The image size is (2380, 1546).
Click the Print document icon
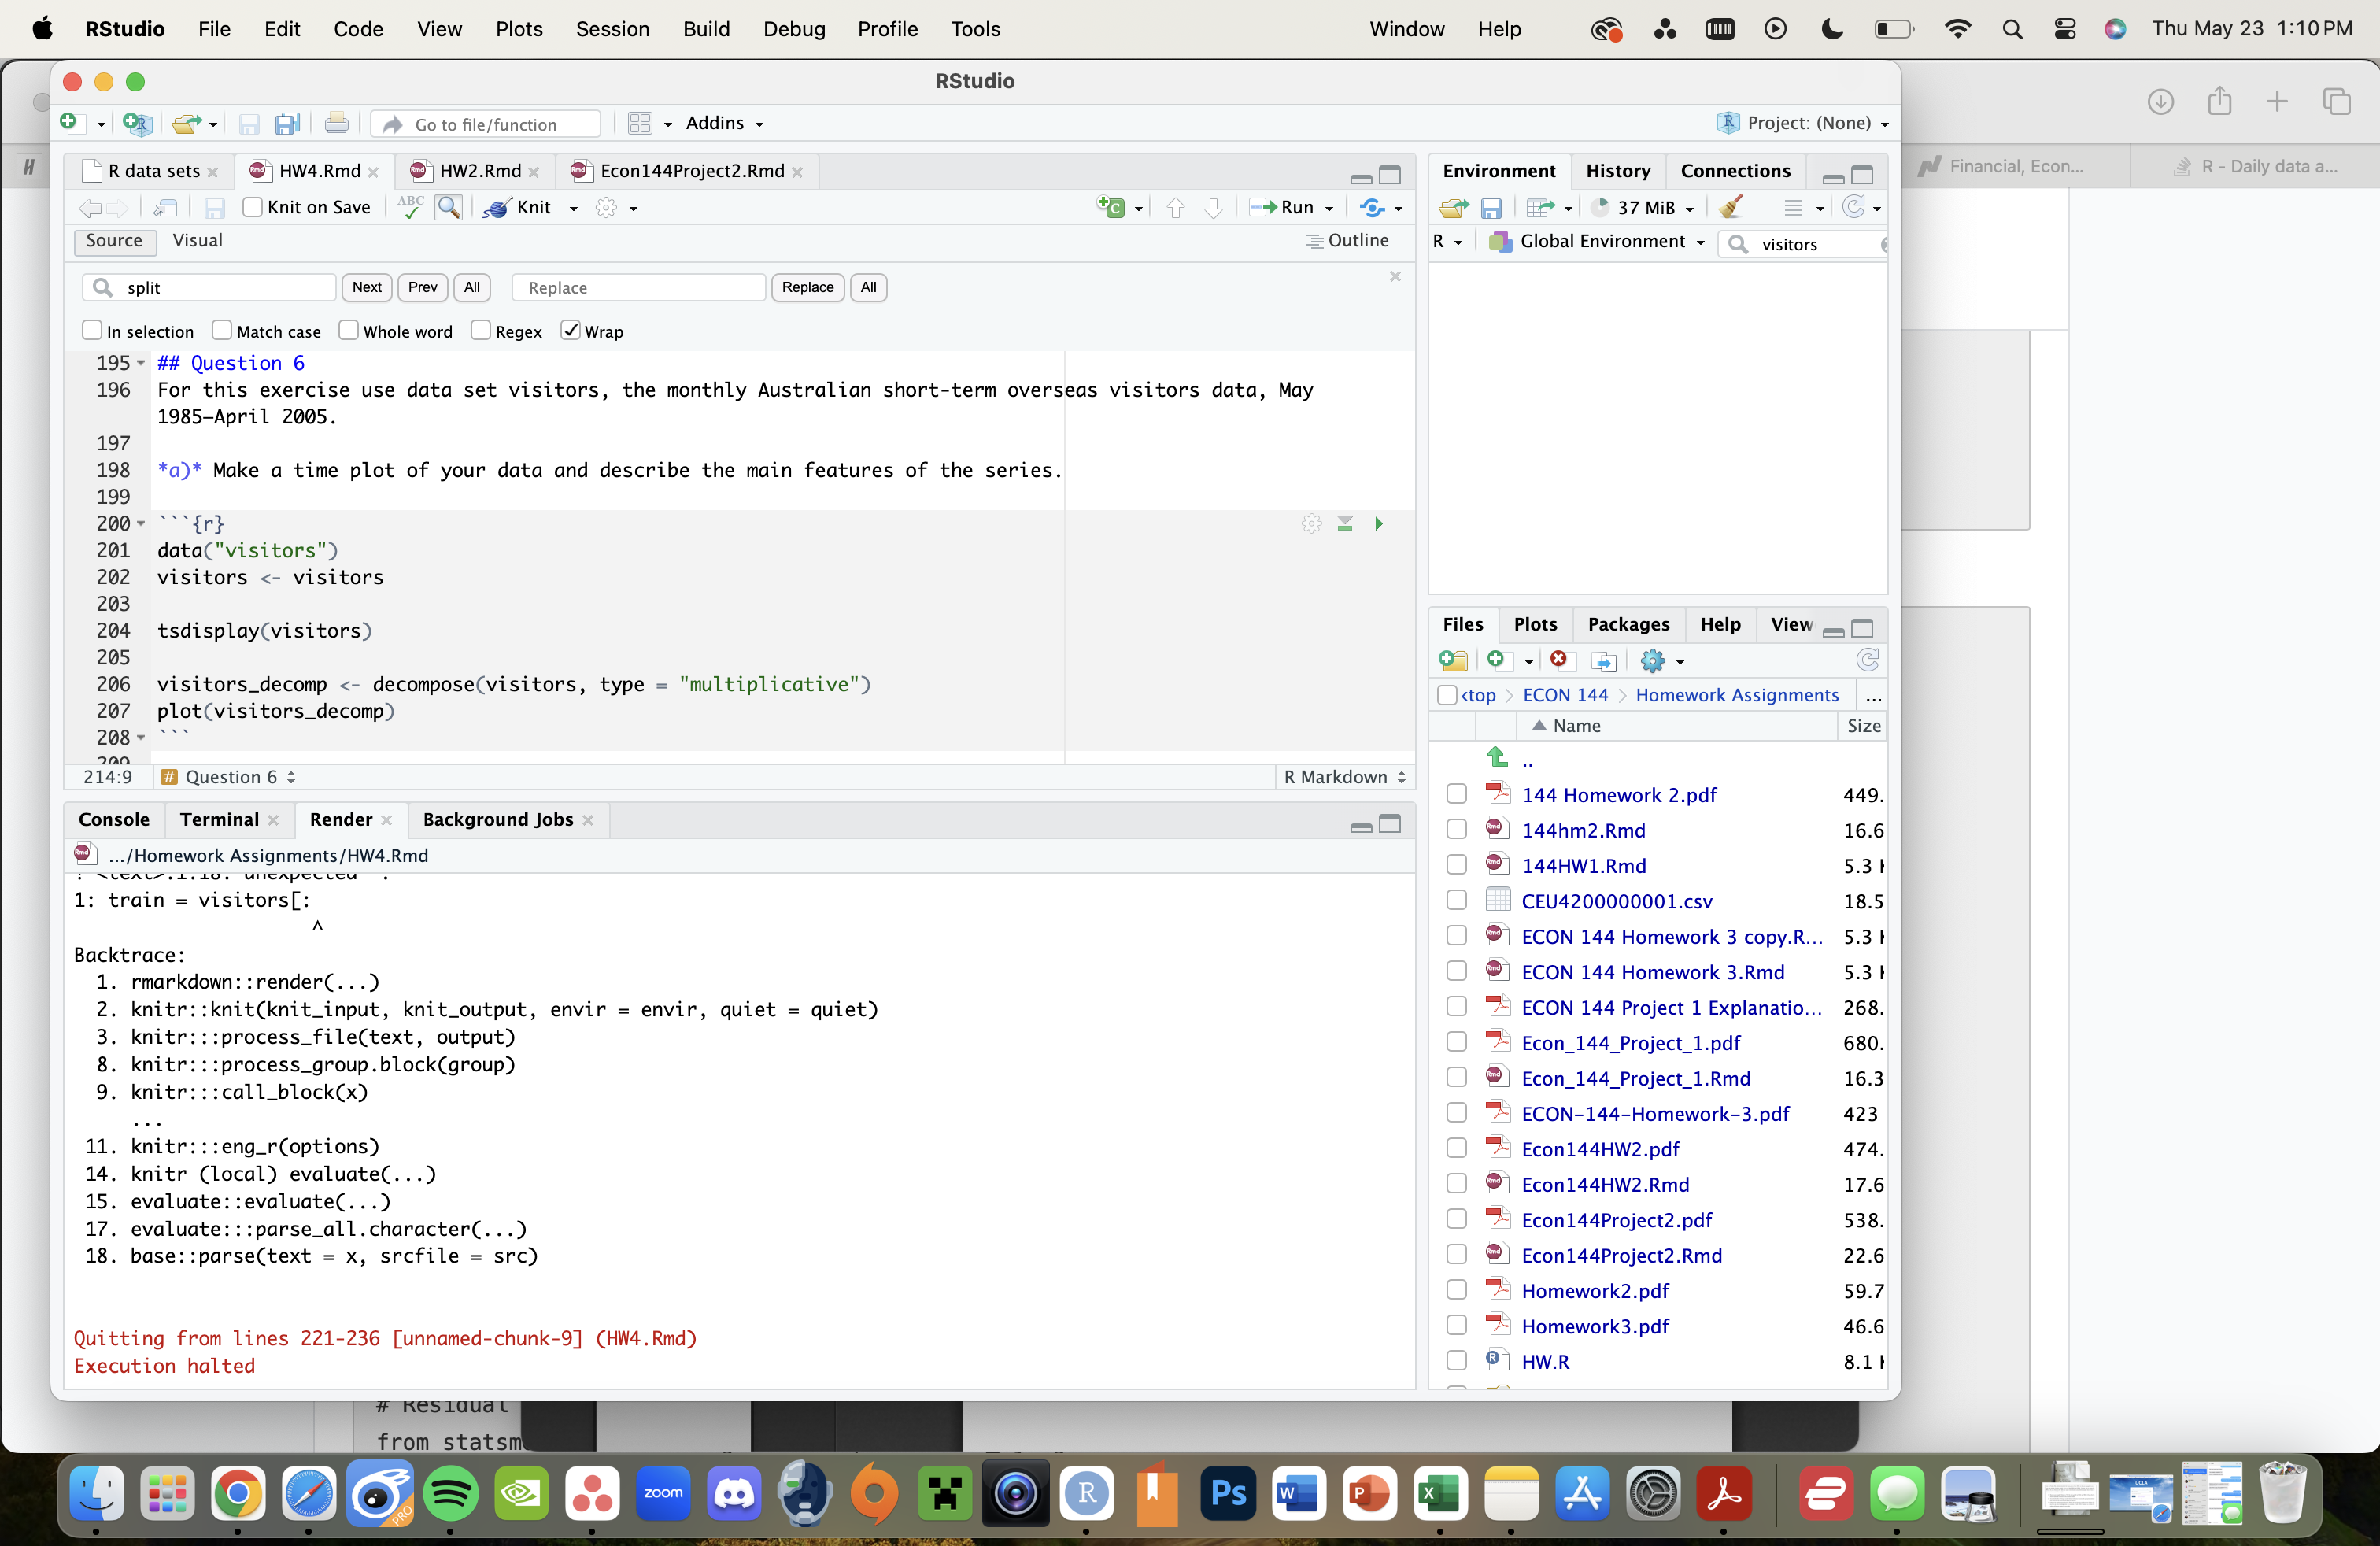(x=337, y=123)
